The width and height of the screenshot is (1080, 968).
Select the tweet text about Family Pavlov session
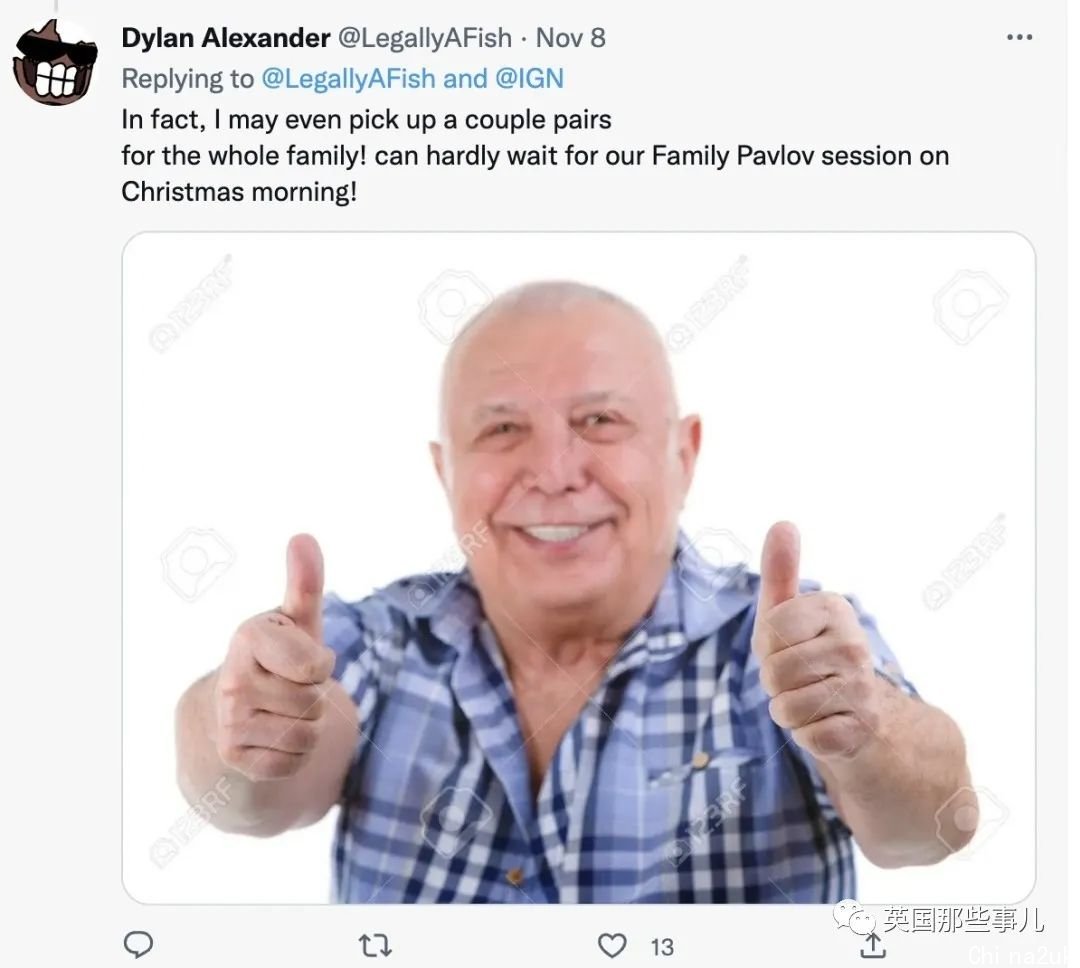point(534,156)
